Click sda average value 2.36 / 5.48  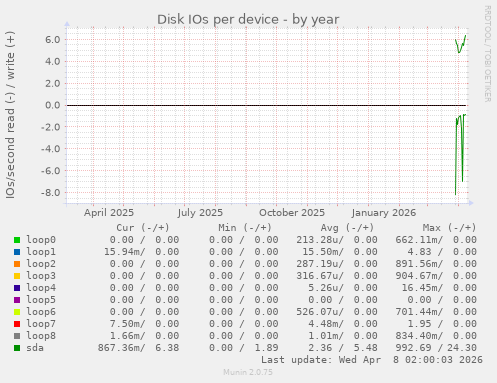(x=343, y=348)
